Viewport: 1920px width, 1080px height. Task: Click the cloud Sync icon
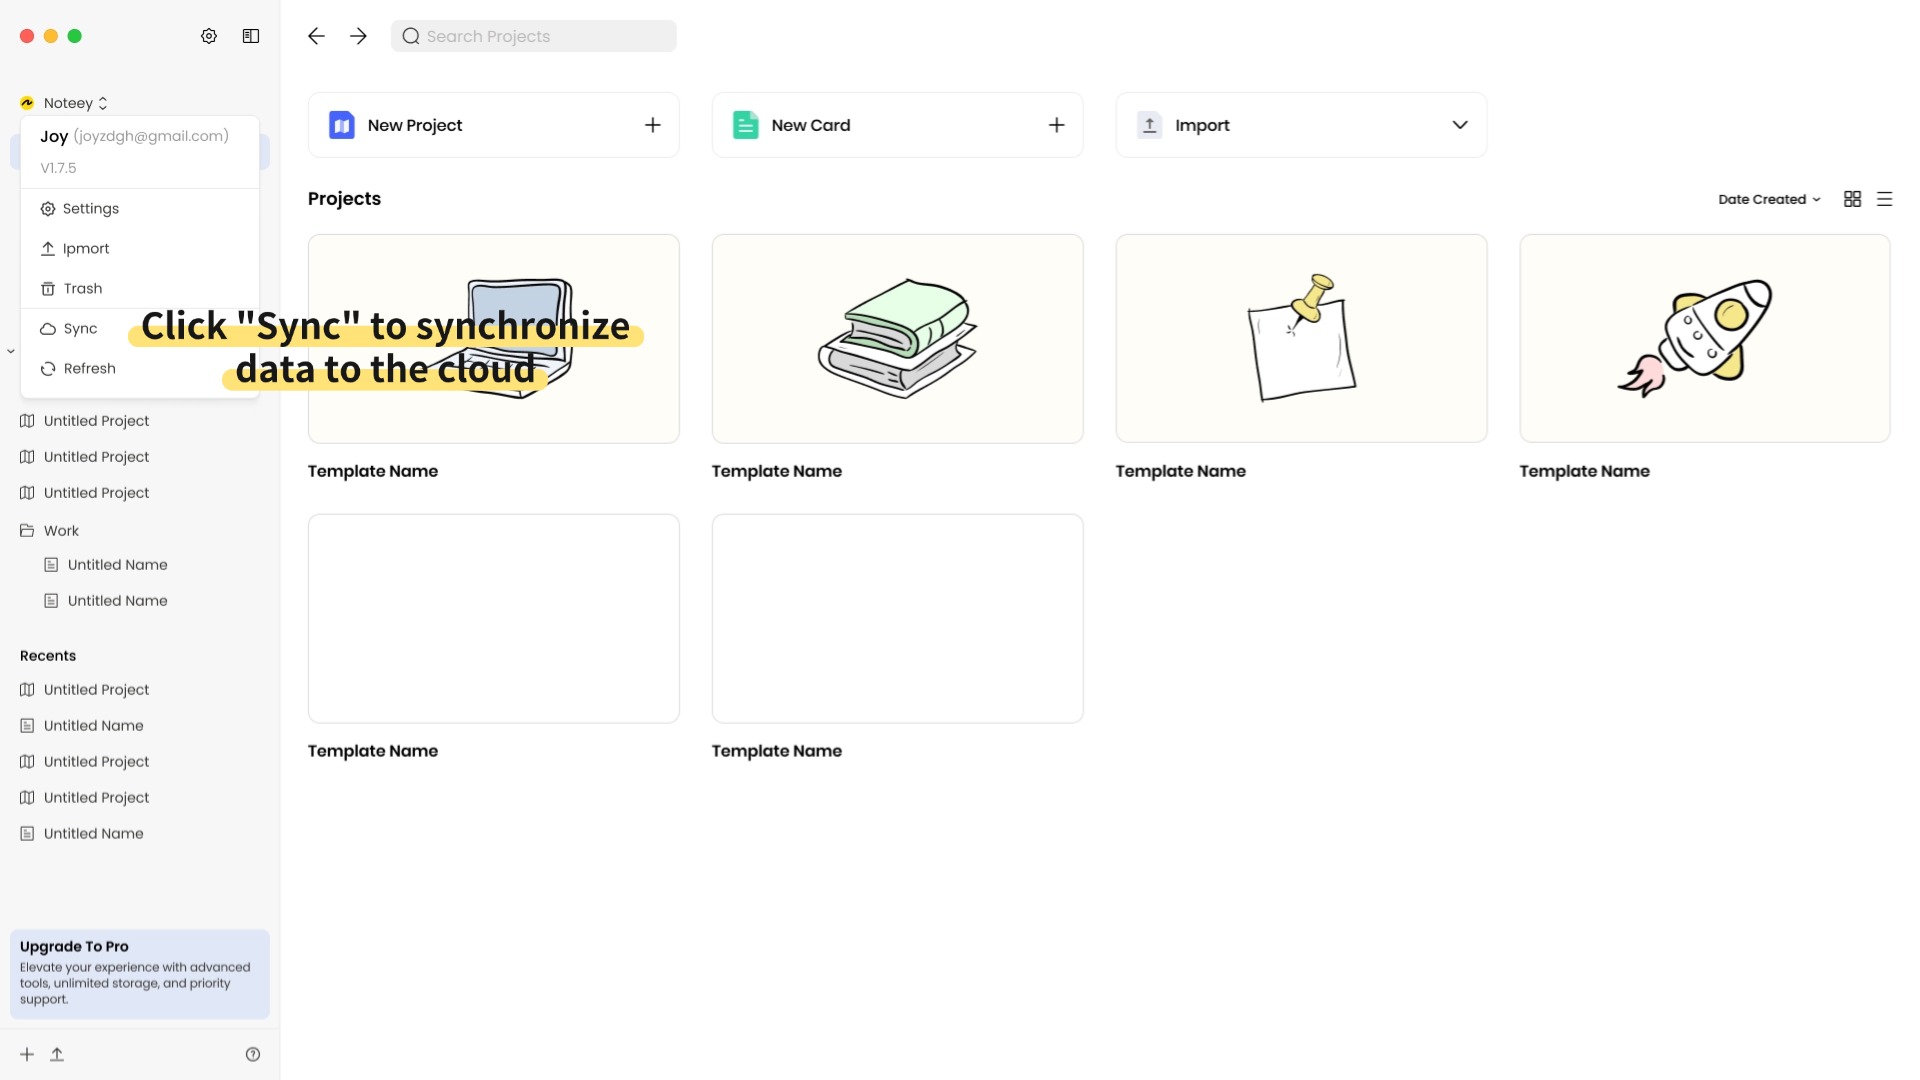48,329
